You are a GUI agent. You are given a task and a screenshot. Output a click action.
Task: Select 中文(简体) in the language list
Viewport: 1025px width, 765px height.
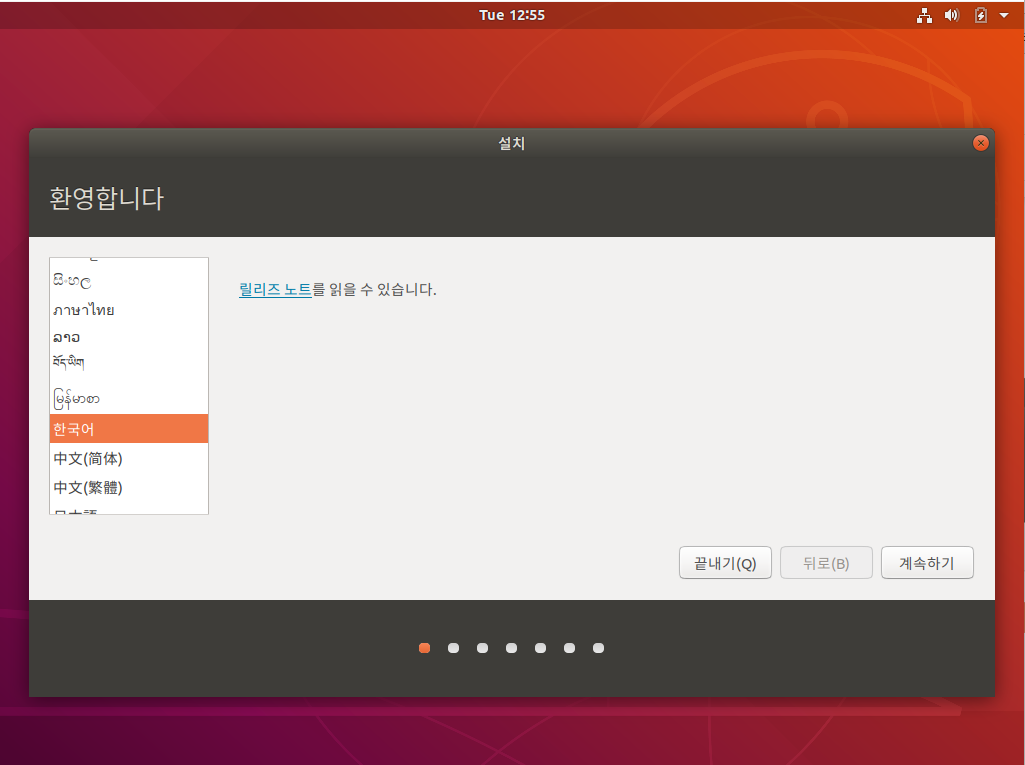coord(129,458)
